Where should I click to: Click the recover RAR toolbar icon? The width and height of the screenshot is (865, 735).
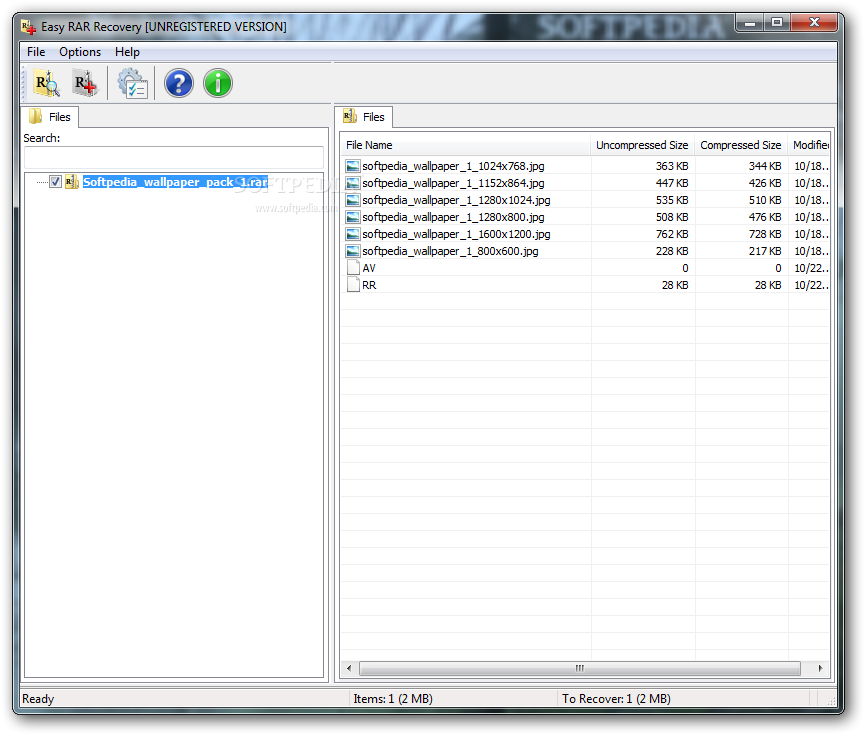coord(85,83)
